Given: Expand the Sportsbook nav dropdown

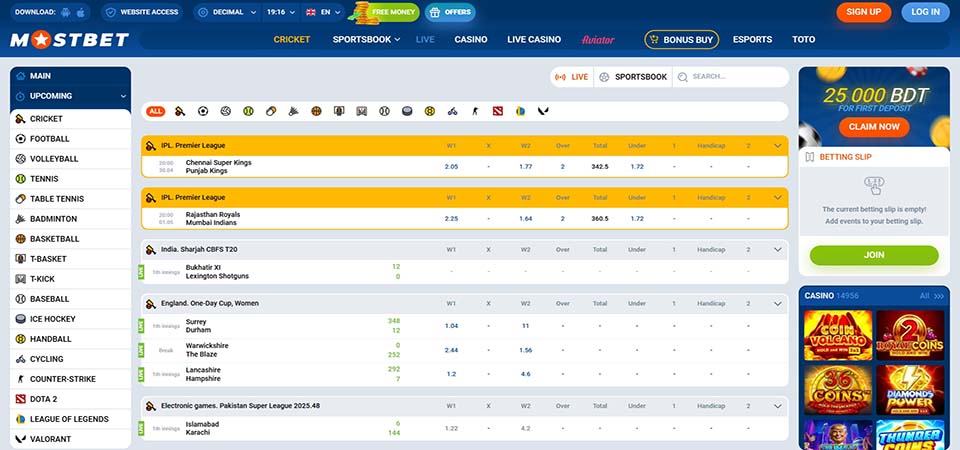Looking at the screenshot, I should point(366,40).
